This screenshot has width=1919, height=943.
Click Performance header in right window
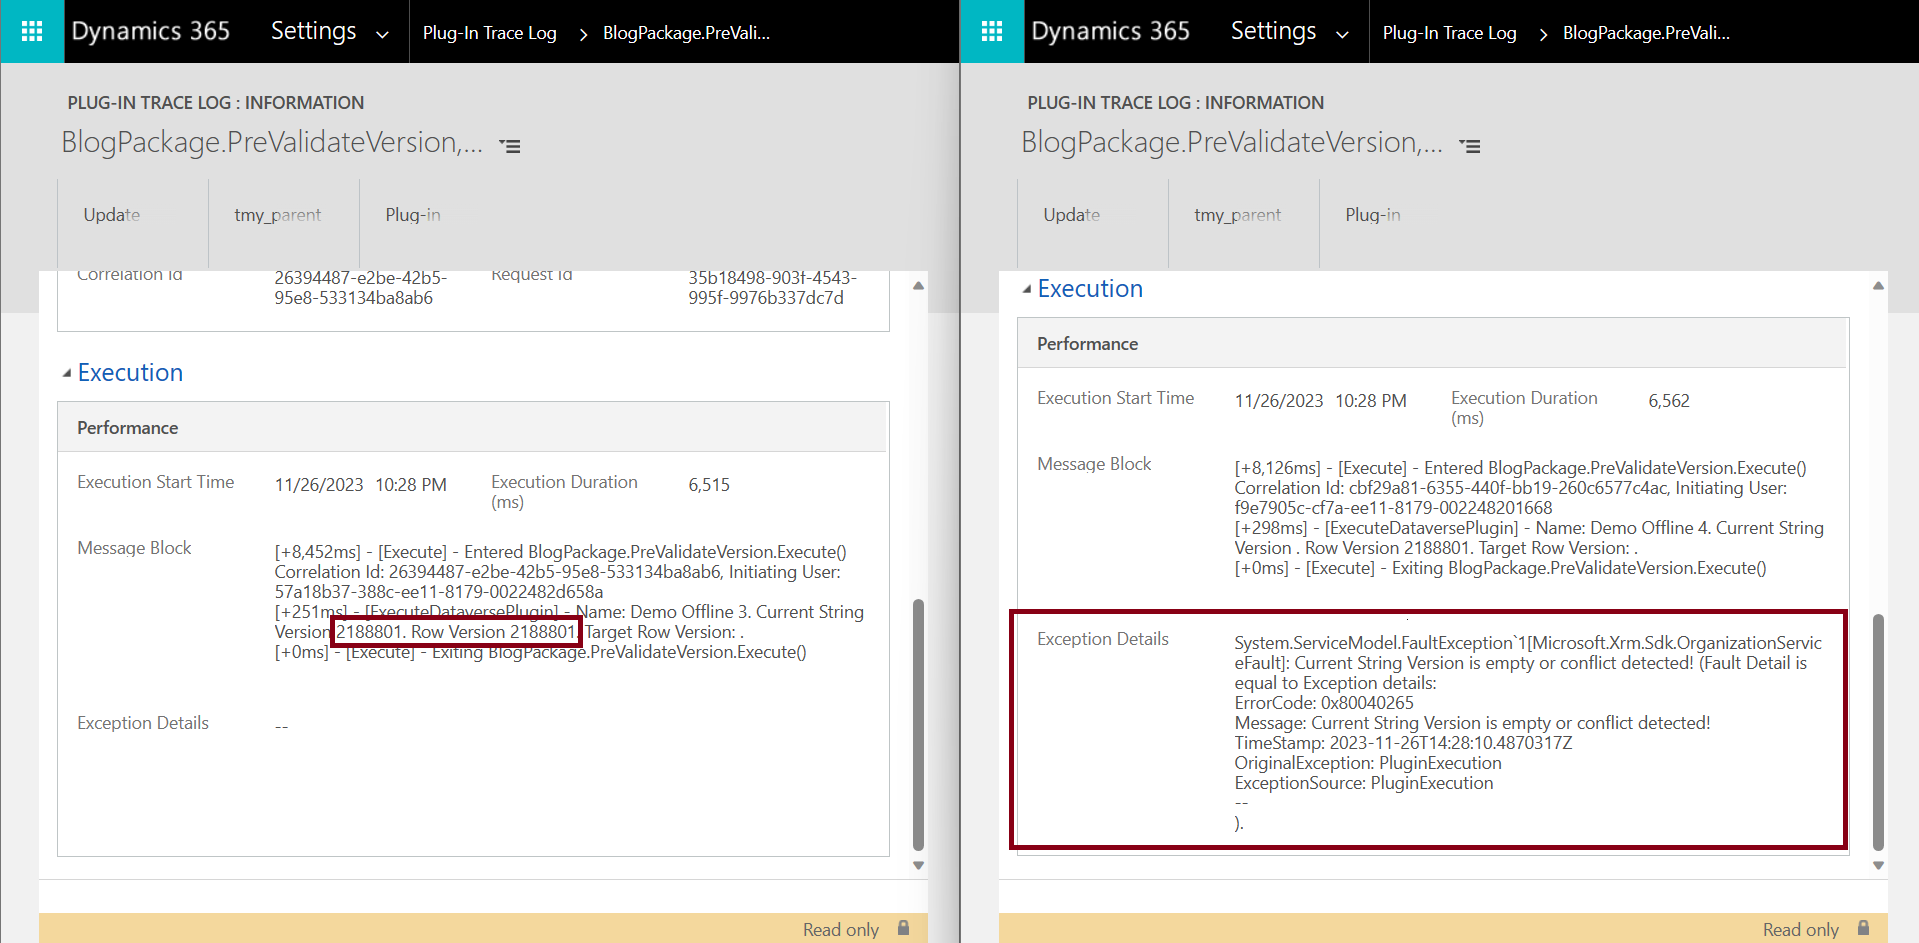coord(1088,344)
